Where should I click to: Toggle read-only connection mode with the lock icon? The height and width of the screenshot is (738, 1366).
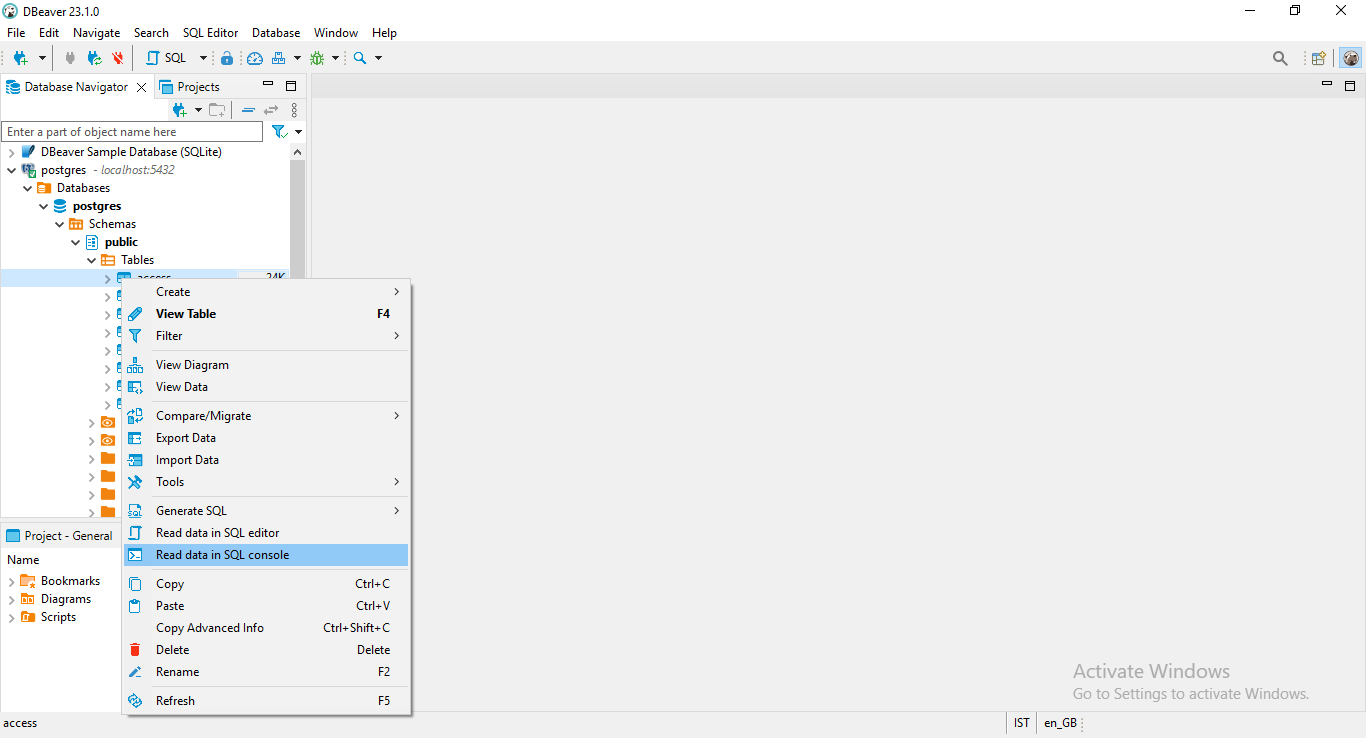pos(227,57)
